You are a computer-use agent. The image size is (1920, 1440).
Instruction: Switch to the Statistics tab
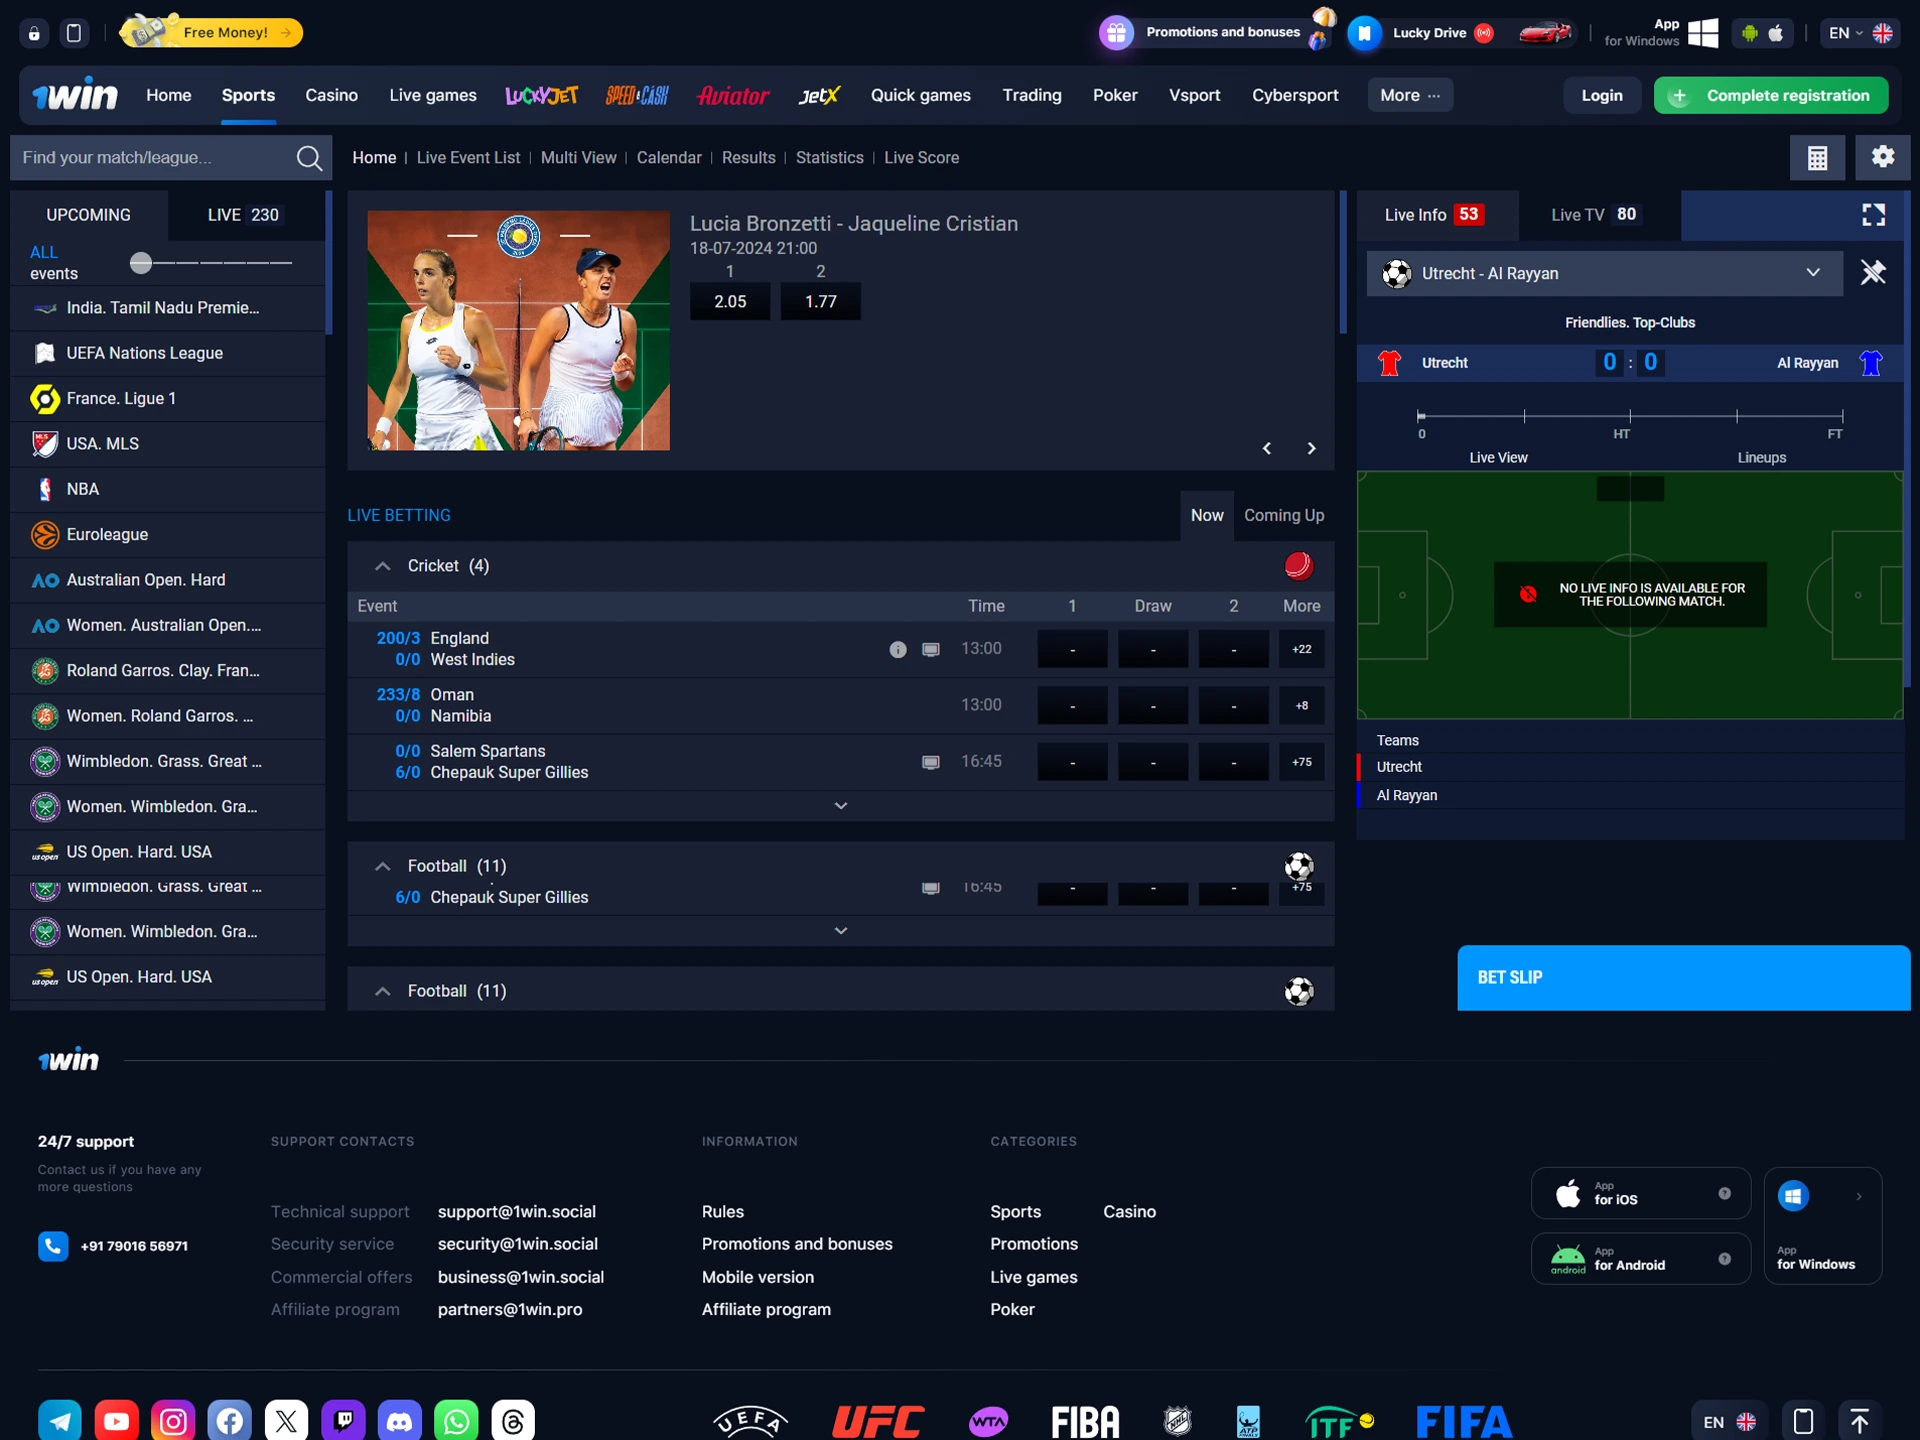pyautogui.click(x=829, y=157)
